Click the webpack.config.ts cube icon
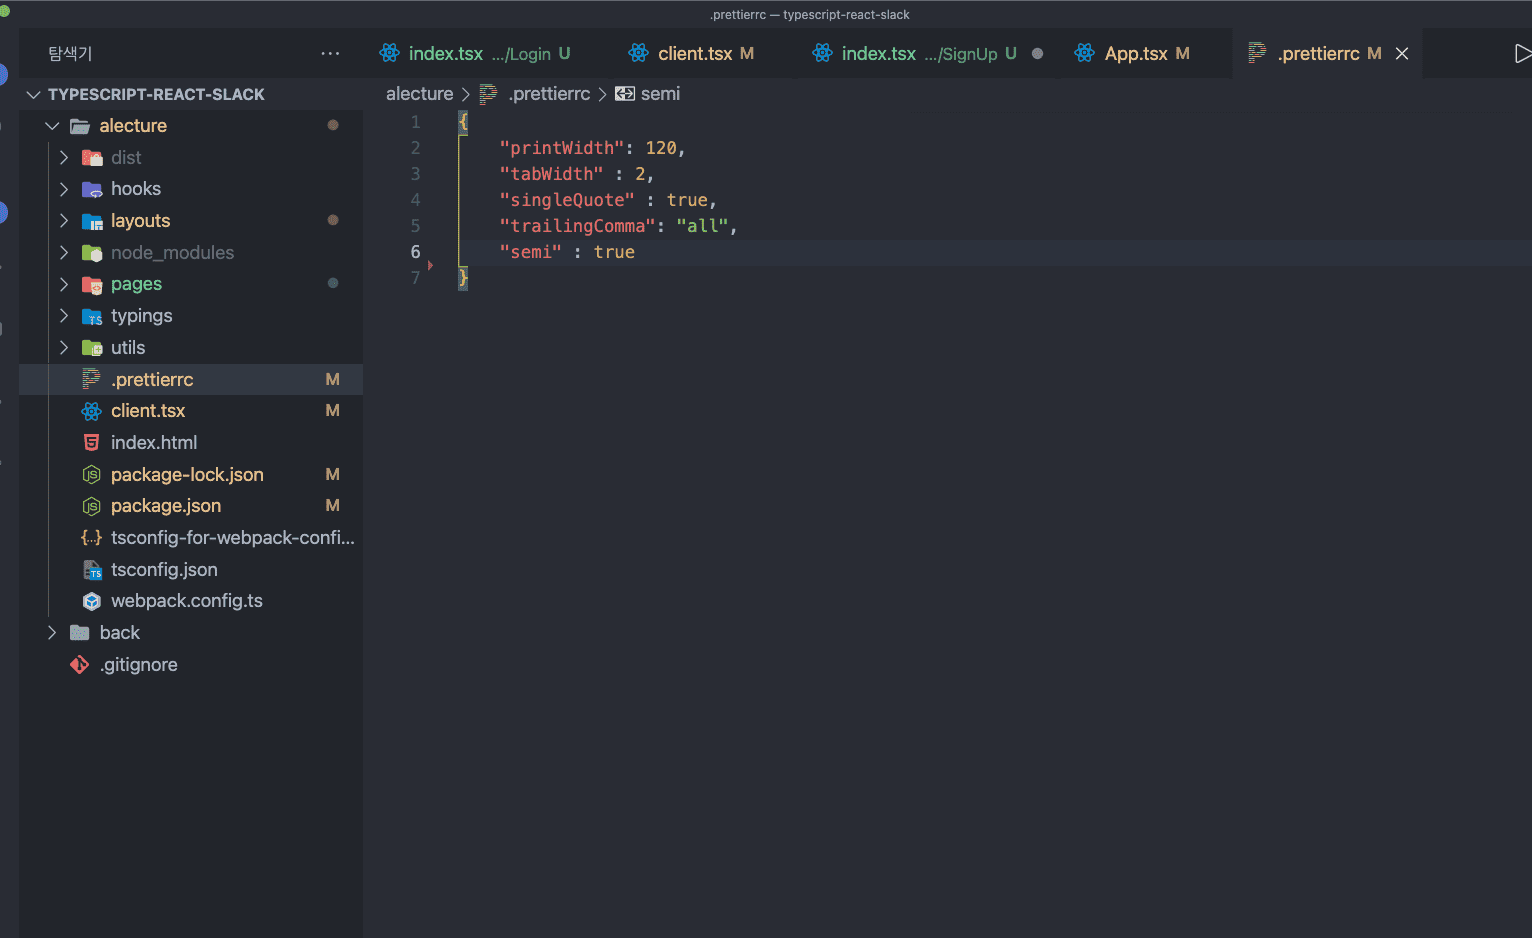The height and width of the screenshot is (938, 1532). click(92, 601)
